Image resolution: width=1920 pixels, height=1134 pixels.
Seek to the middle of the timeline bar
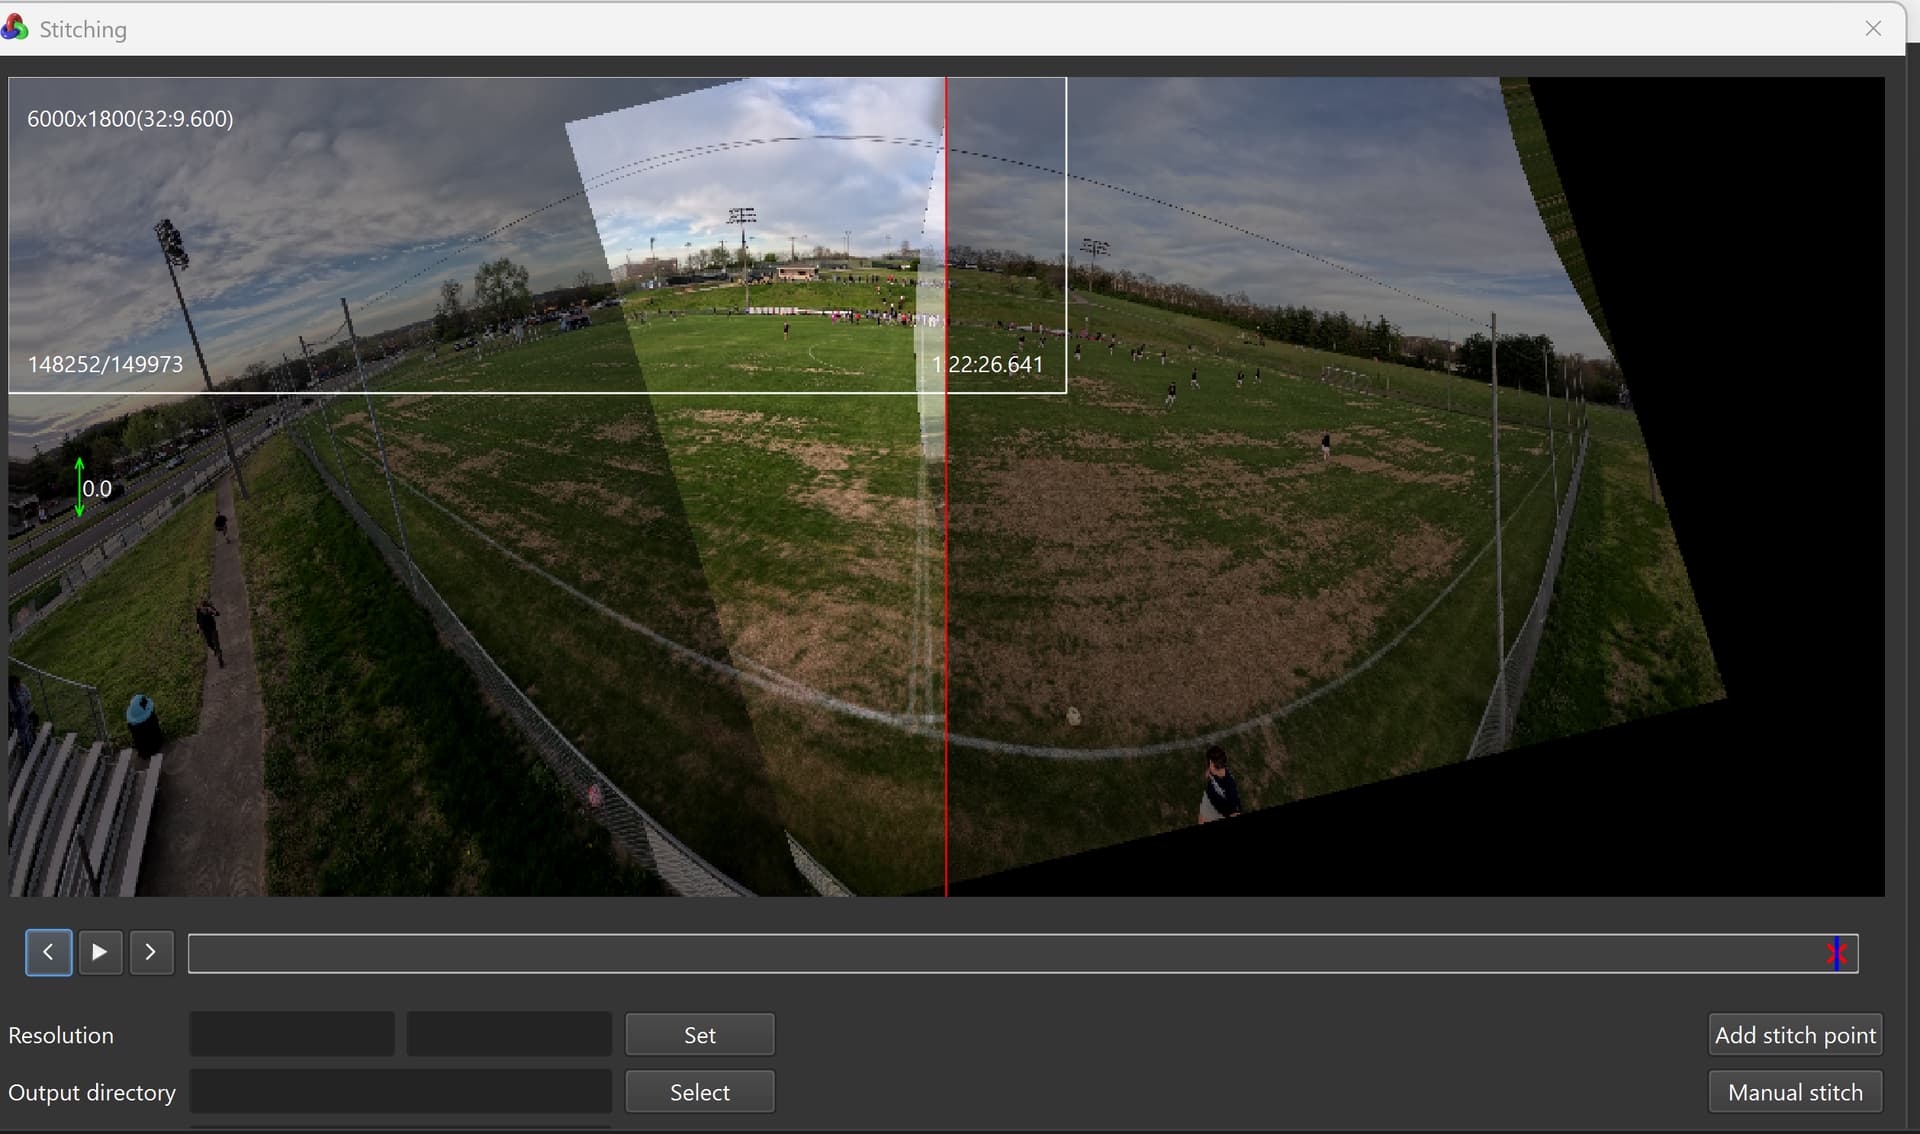coord(1023,953)
